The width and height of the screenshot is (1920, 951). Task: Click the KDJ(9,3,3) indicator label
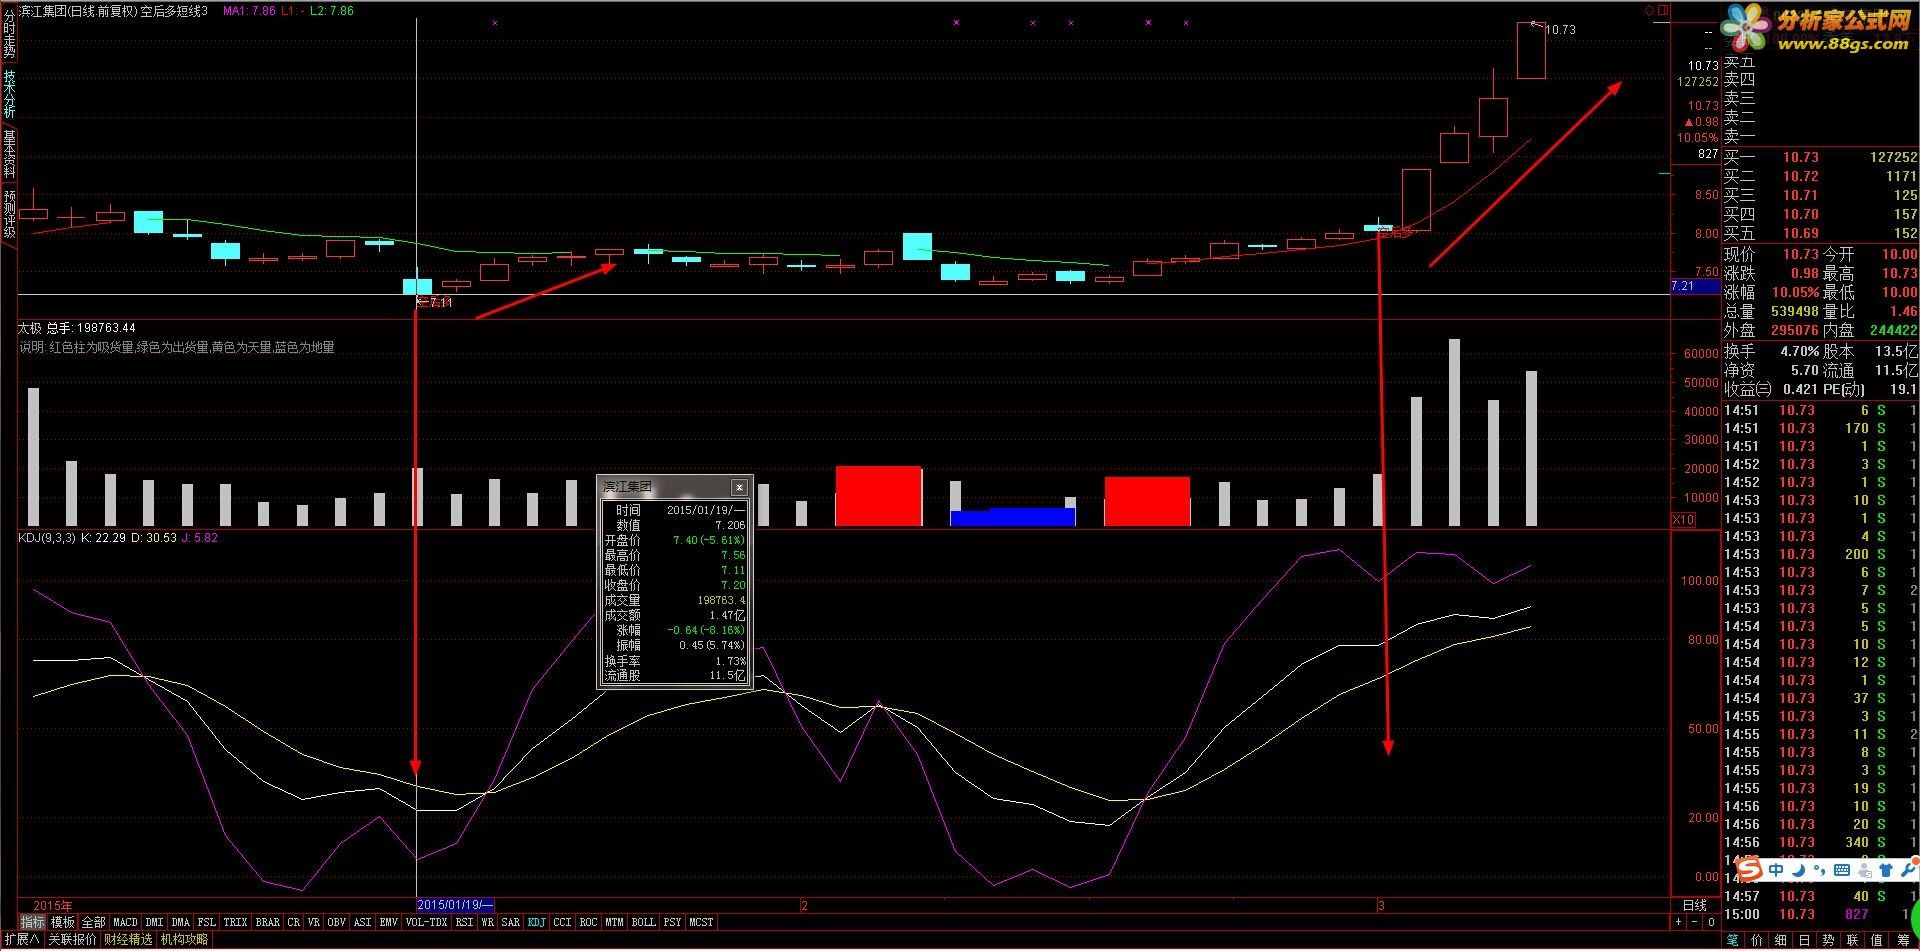tap(47, 538)
